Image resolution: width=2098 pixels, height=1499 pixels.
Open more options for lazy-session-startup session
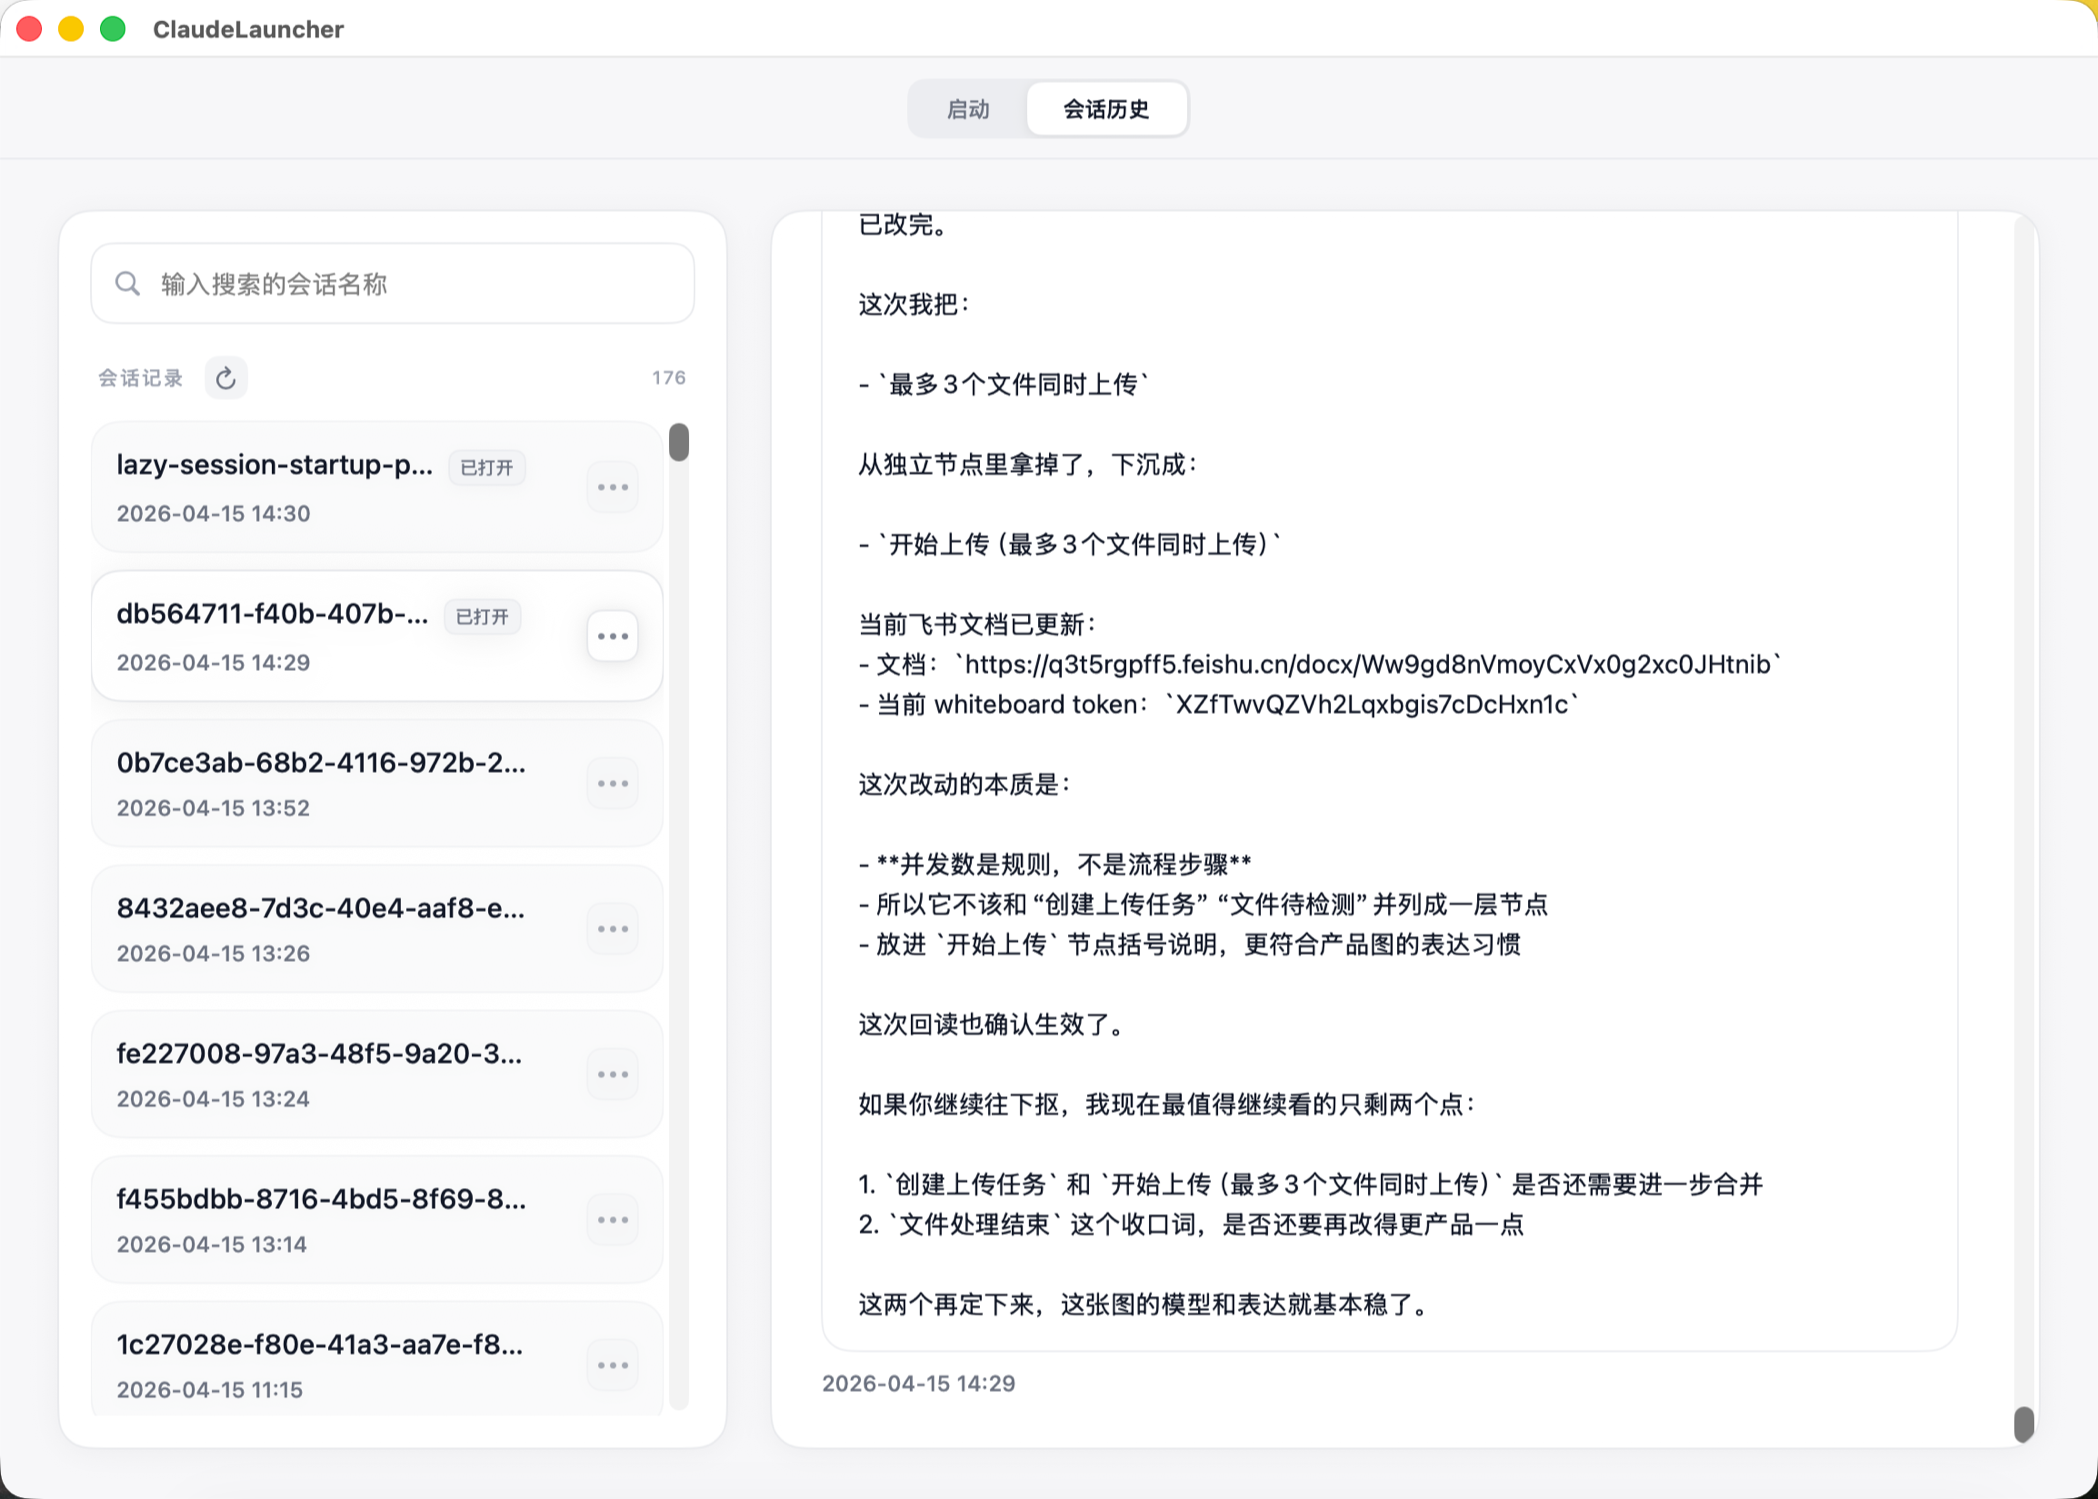(x=612, y=487)
